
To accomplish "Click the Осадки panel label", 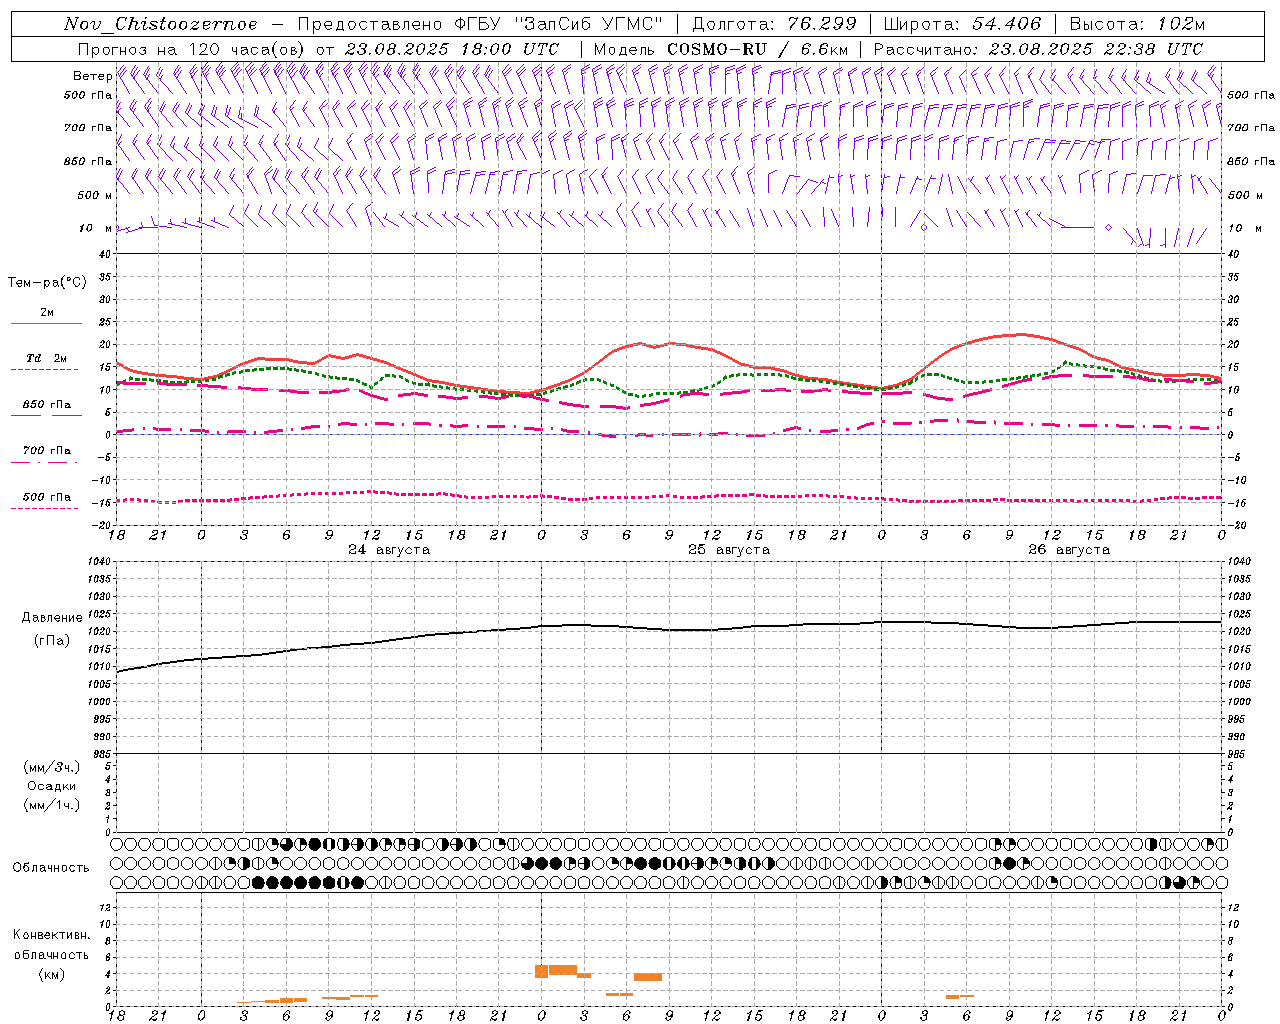I will point(52,786).
